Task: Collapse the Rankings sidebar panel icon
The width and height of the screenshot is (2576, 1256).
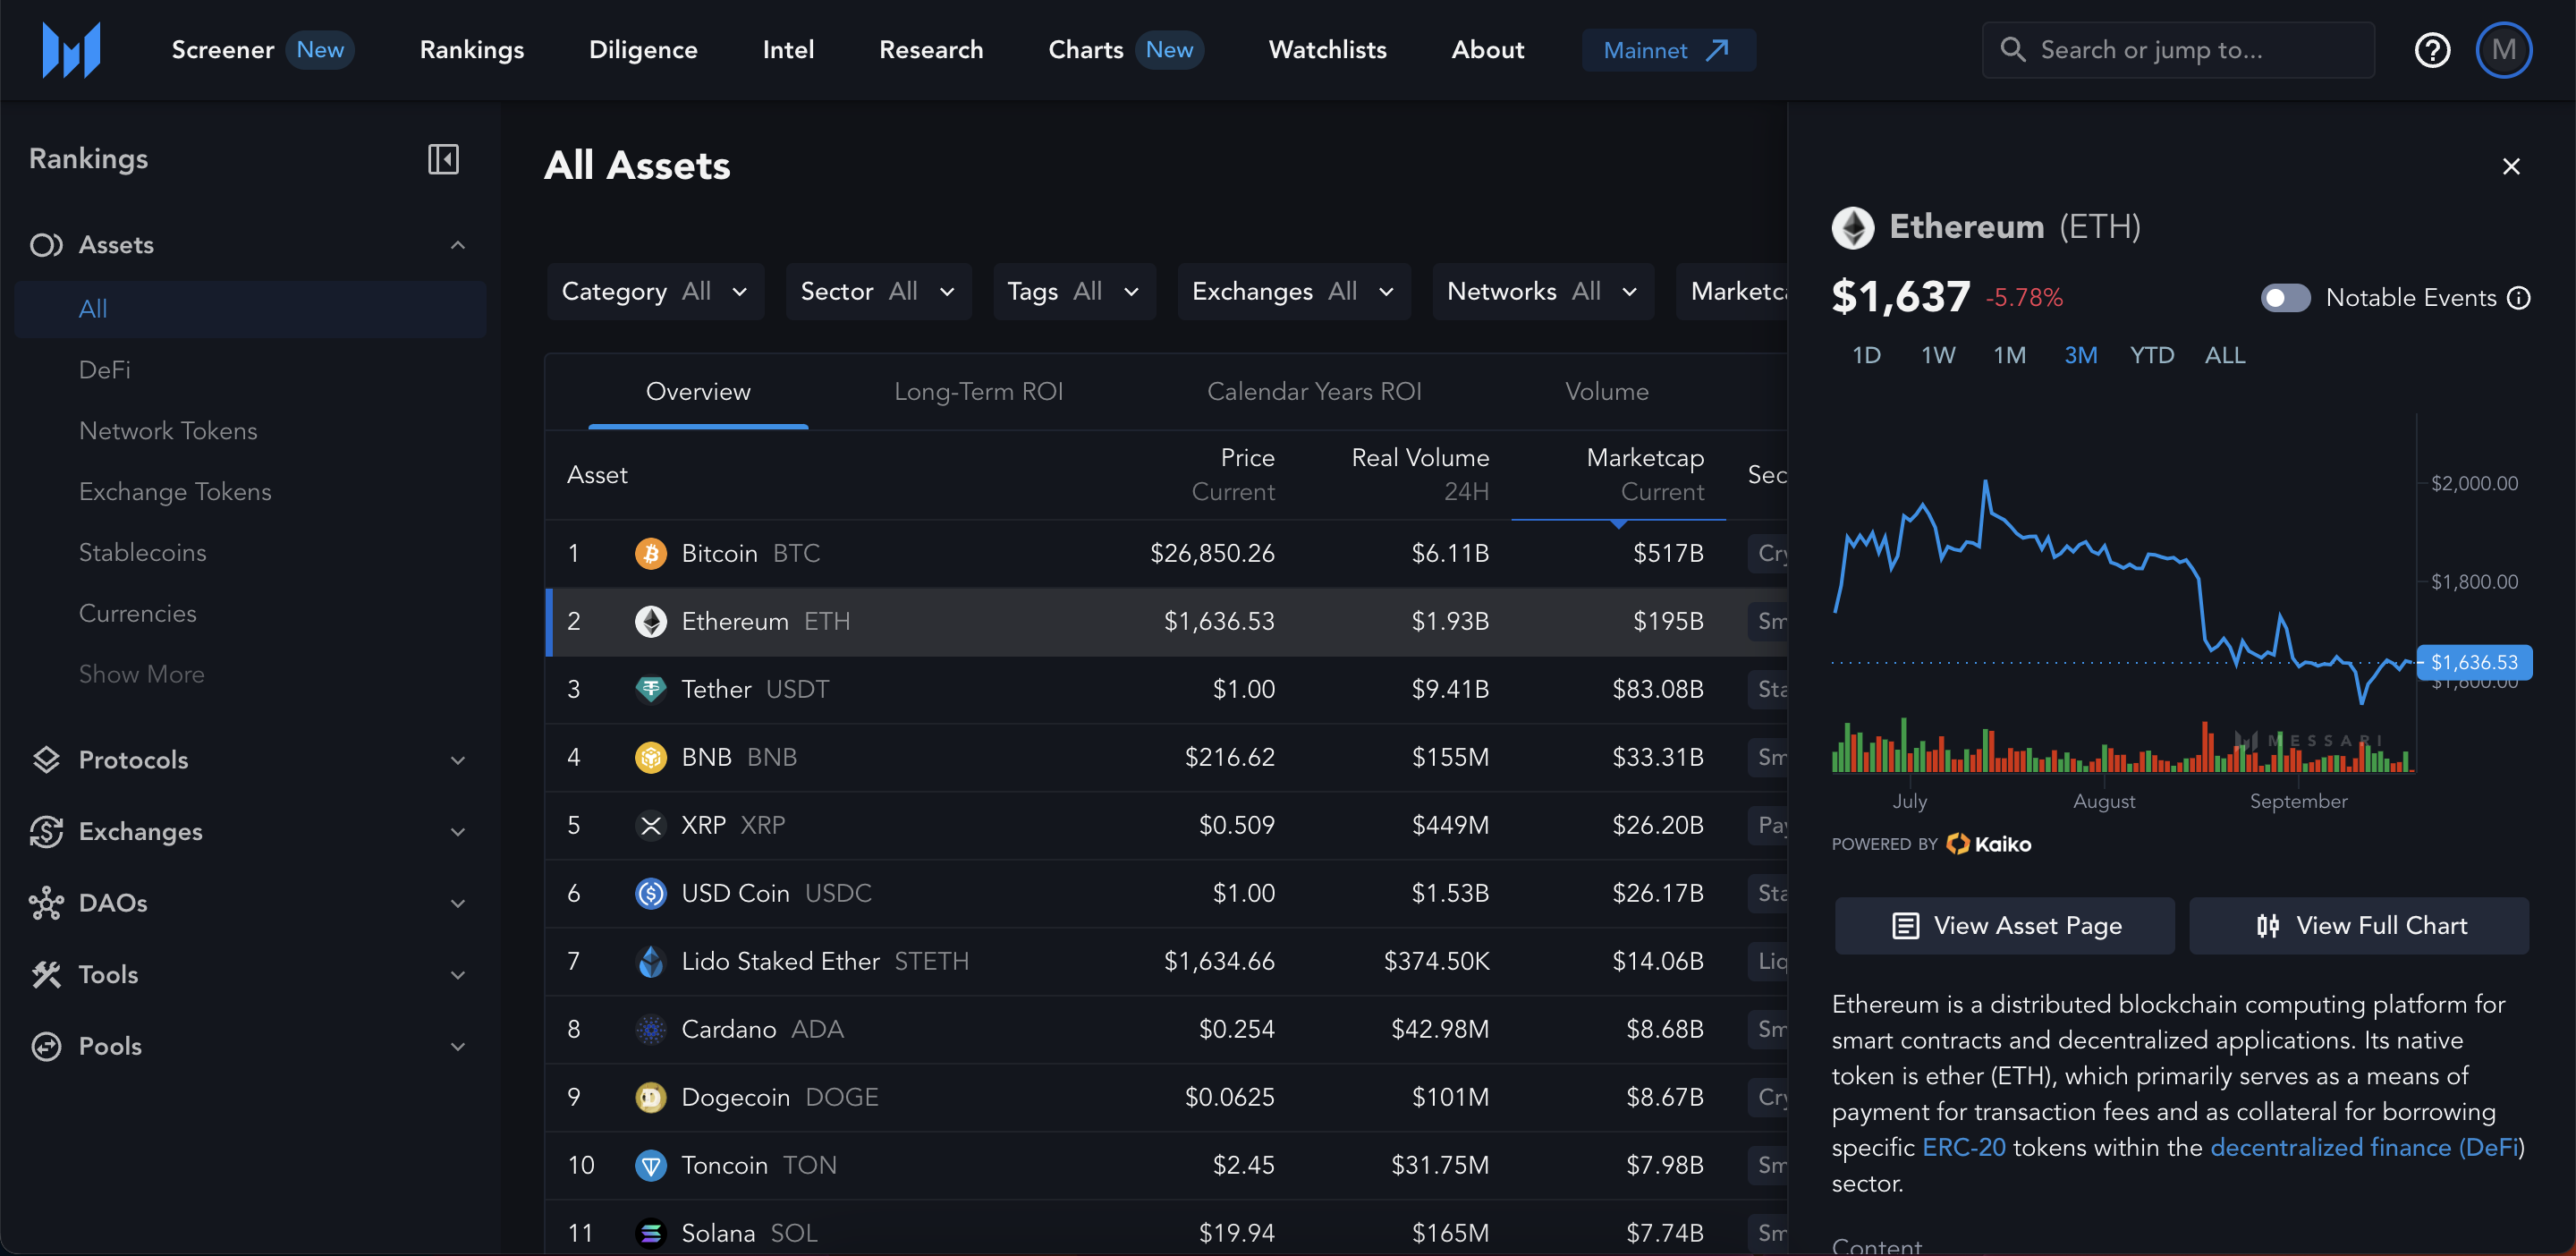Action: tap(443, 159)
